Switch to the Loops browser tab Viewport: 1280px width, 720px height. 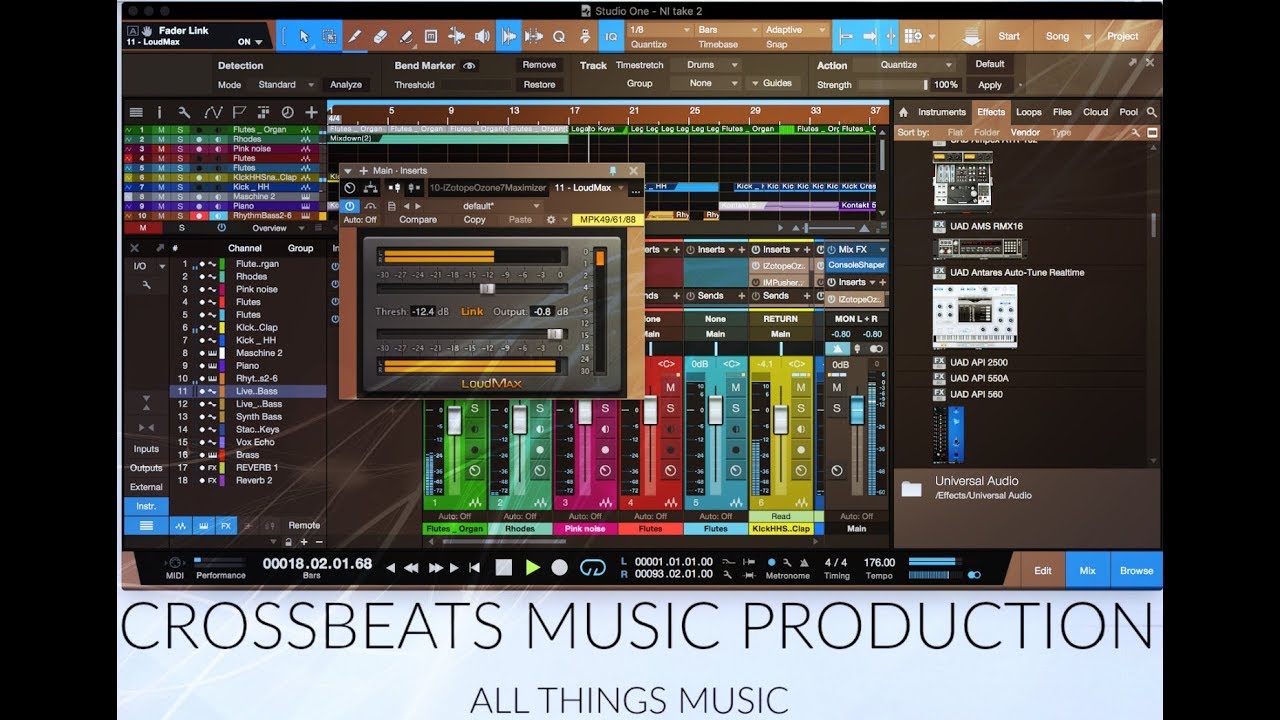(x=1028, y=112)
